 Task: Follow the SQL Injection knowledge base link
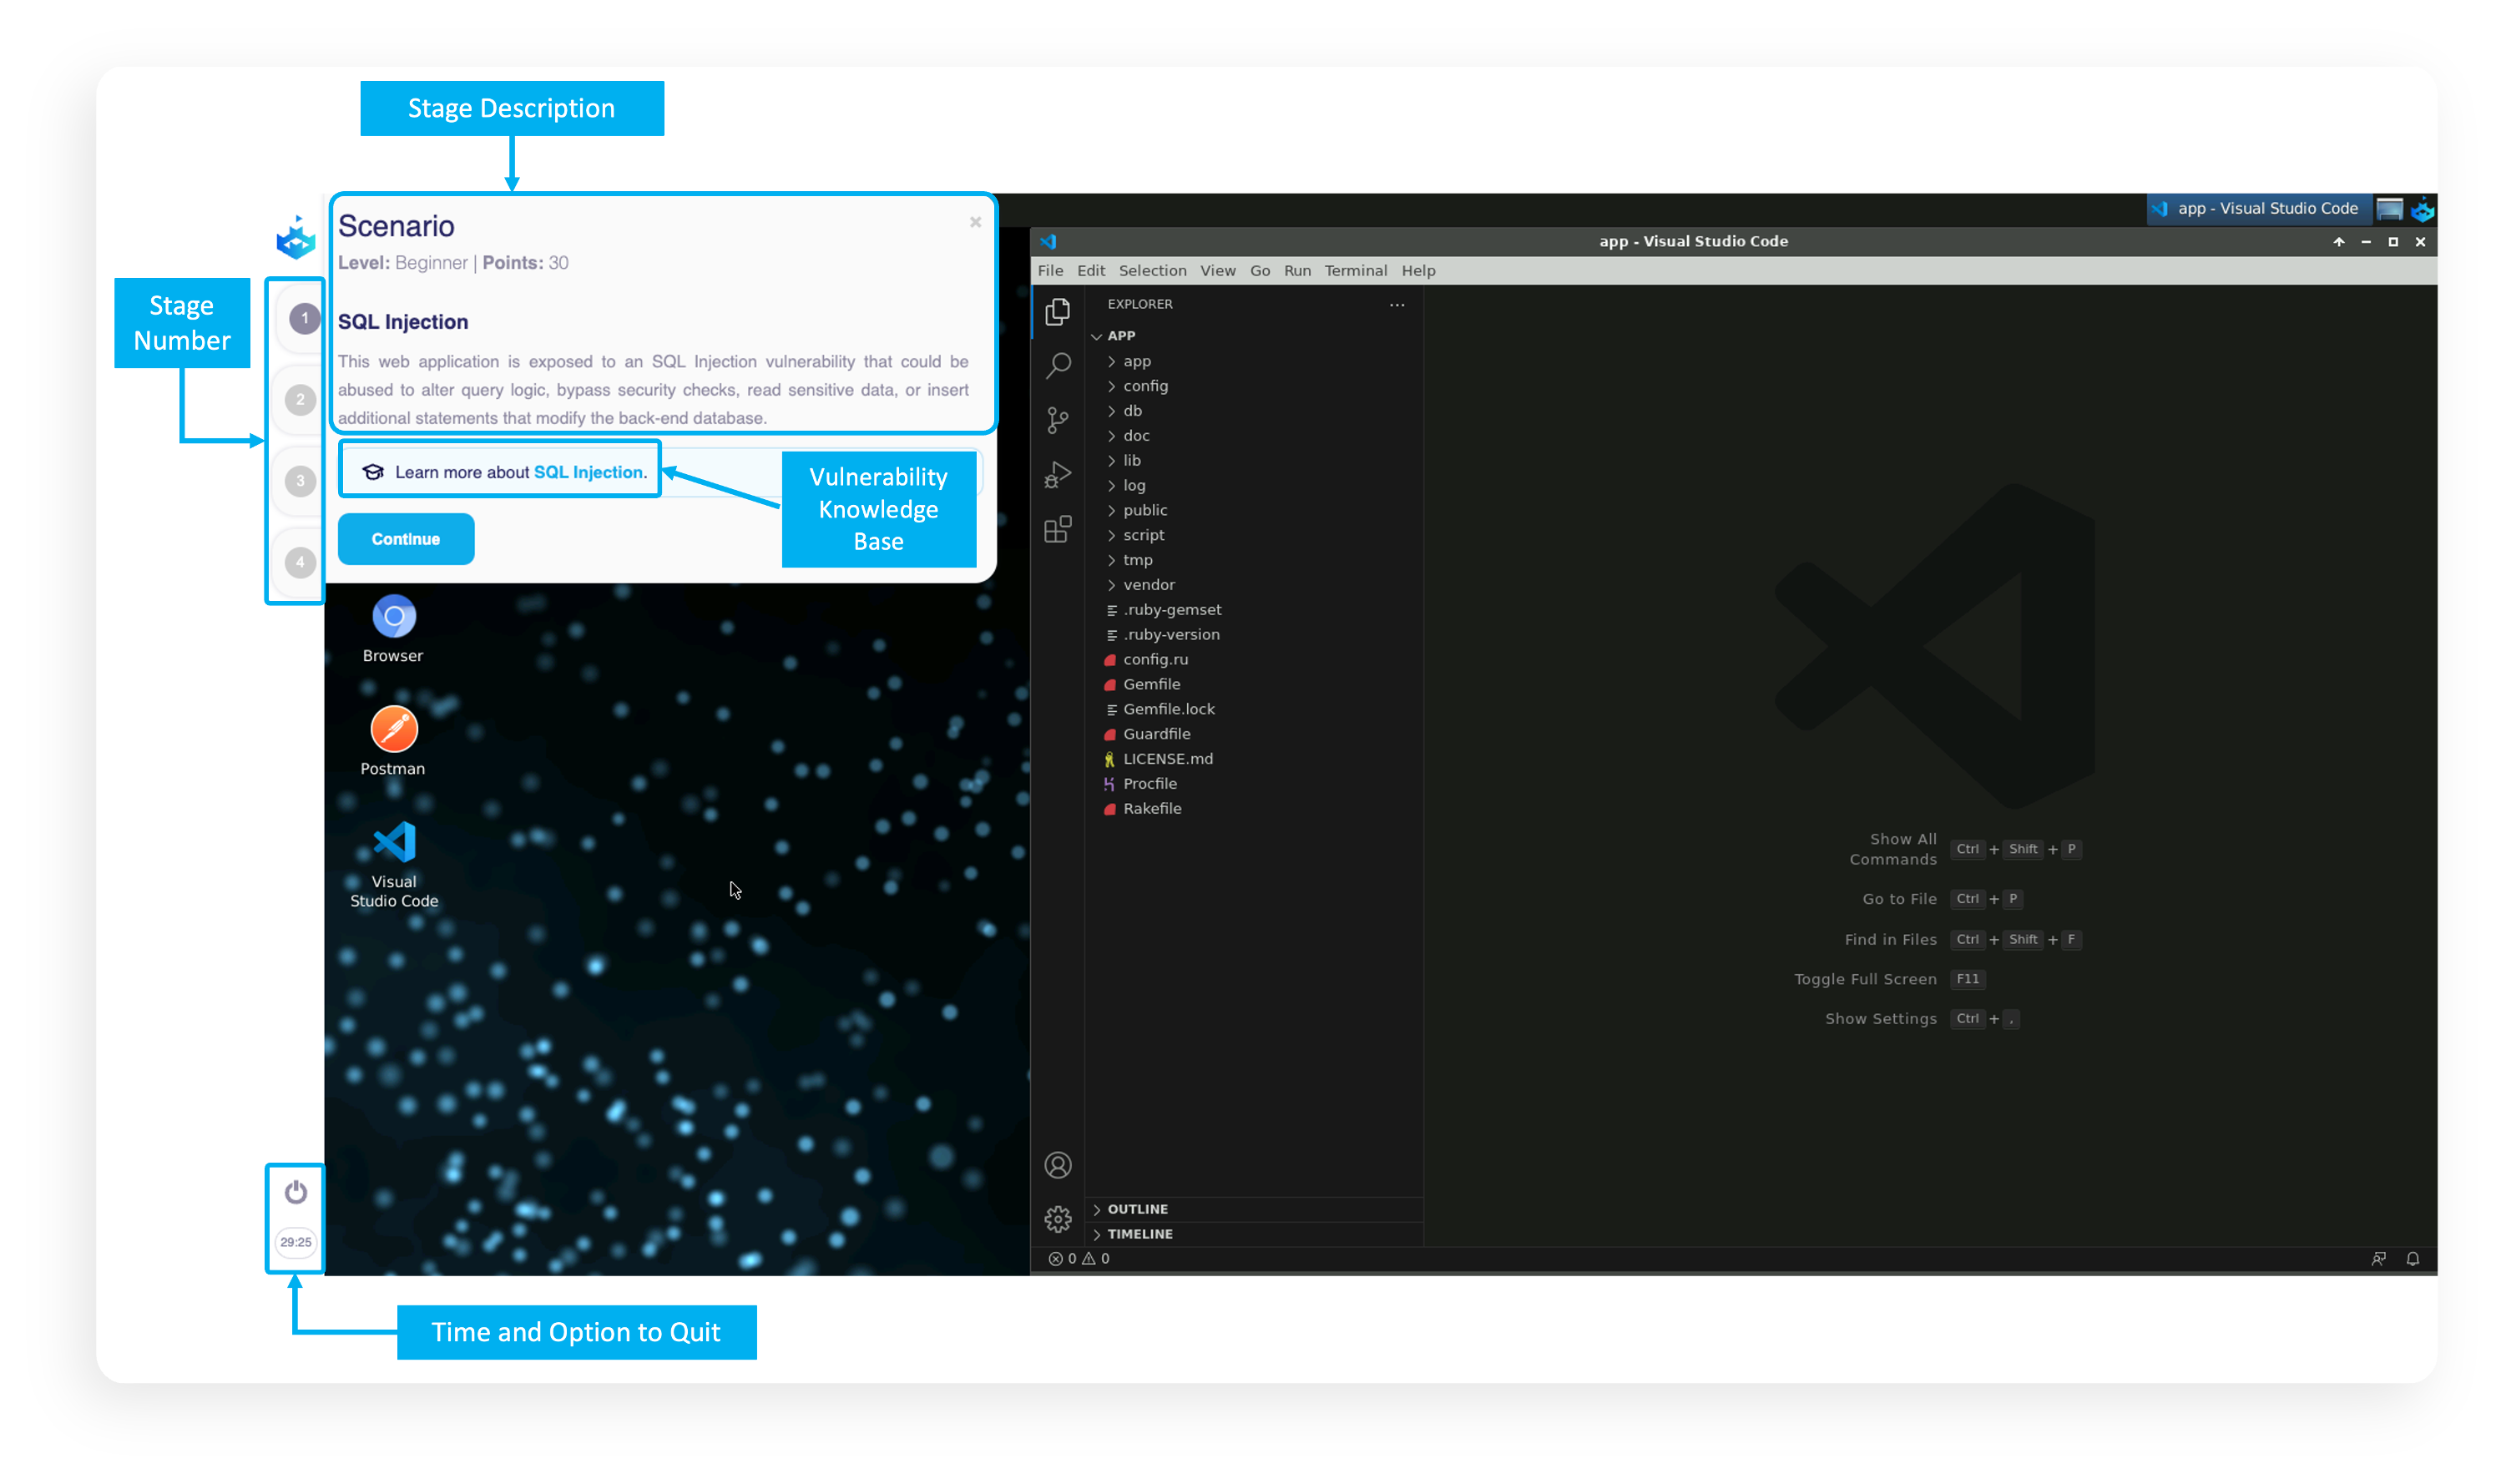point(589,472)
